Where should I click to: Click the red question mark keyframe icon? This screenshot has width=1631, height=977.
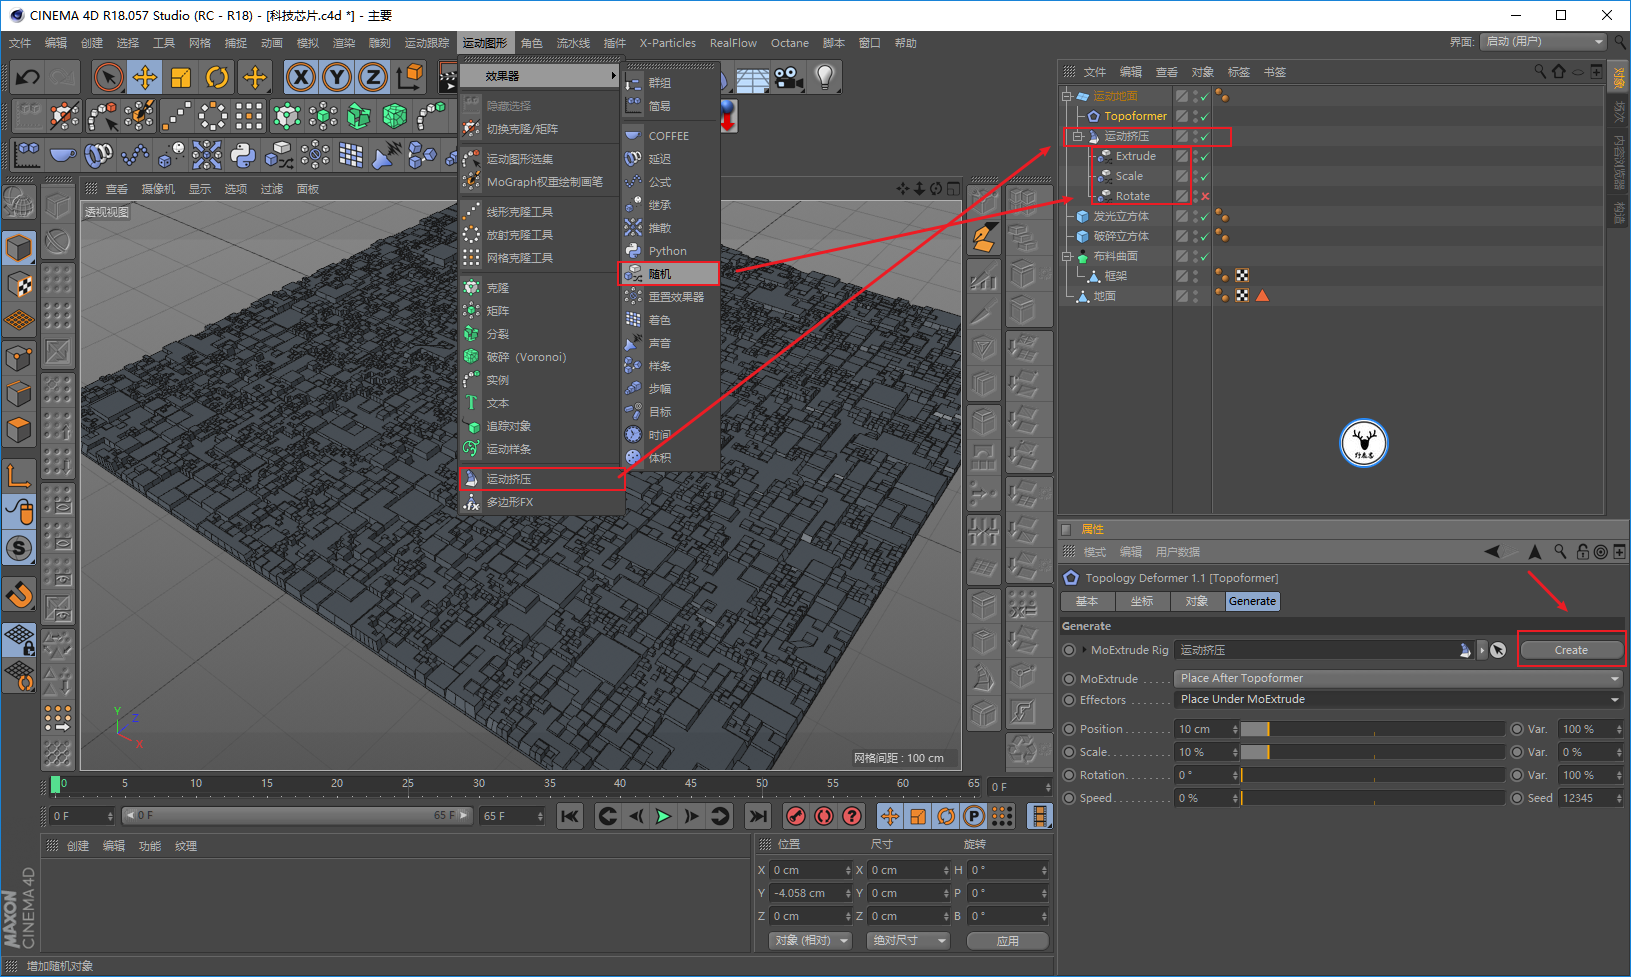click(x=852, y=816)
